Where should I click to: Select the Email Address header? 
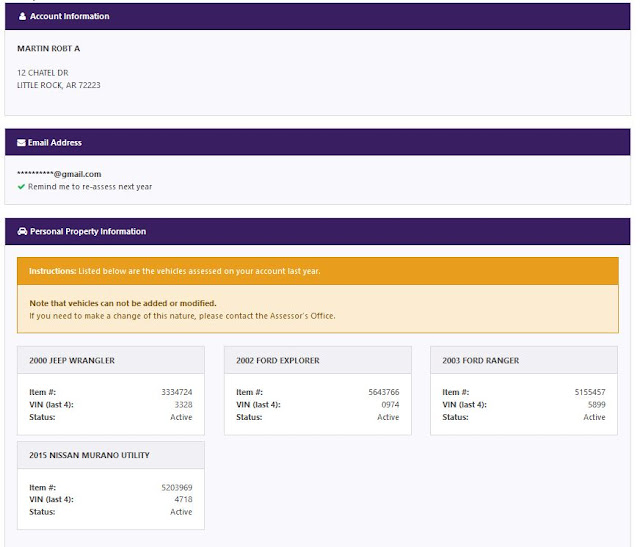(318, 142)
